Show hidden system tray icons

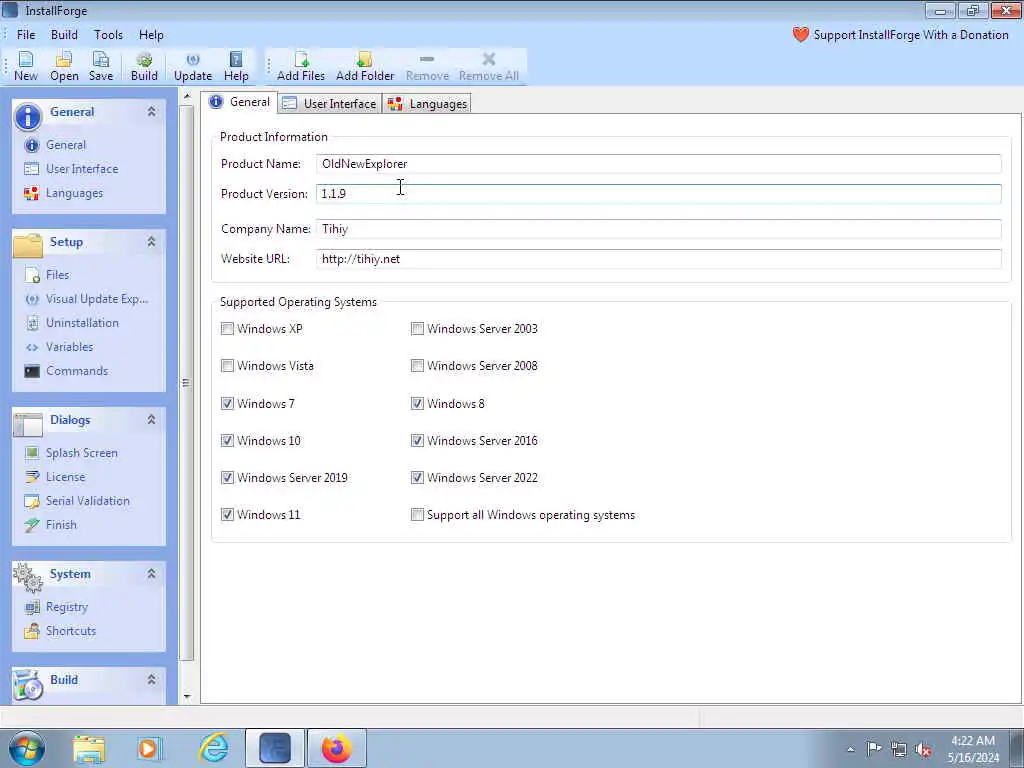tap(850, 750)
